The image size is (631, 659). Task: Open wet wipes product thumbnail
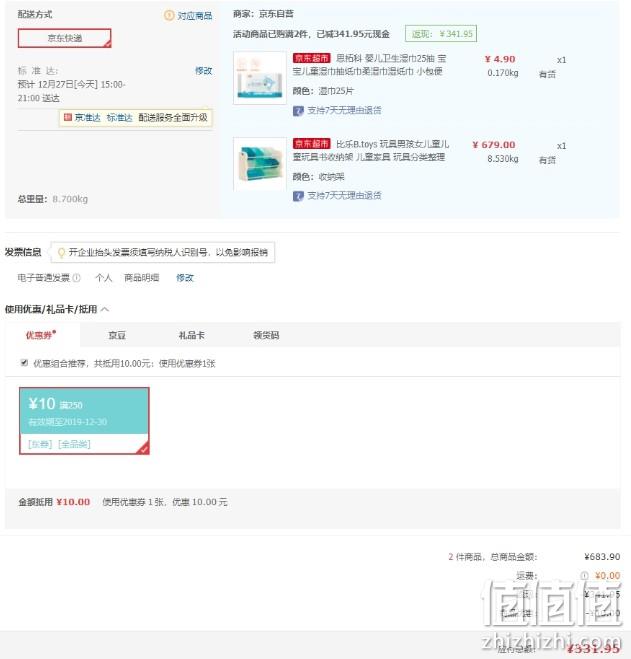260,78
